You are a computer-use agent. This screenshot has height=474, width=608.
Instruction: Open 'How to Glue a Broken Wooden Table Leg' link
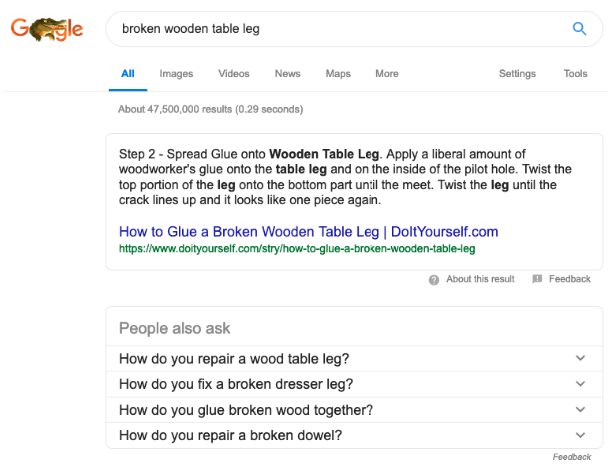click(308, 232)
